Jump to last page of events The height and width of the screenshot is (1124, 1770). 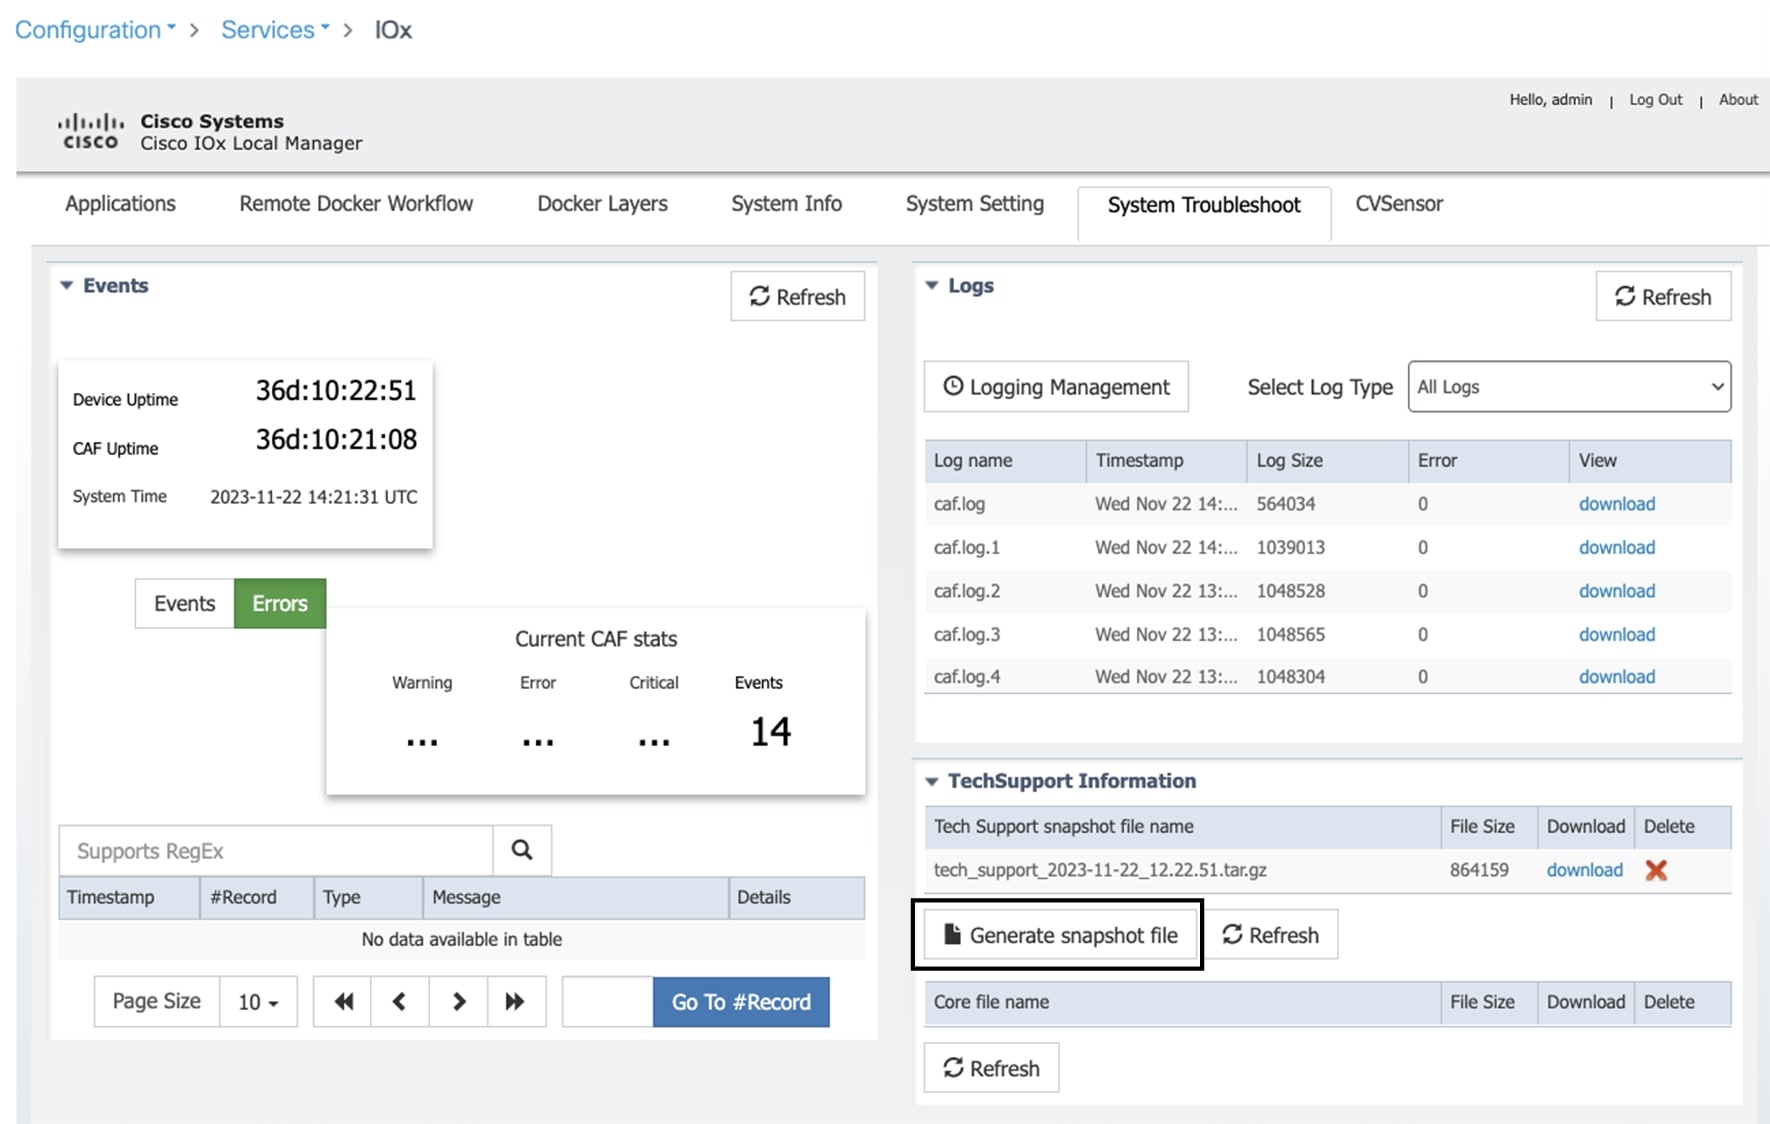[x=516, y=1001]
